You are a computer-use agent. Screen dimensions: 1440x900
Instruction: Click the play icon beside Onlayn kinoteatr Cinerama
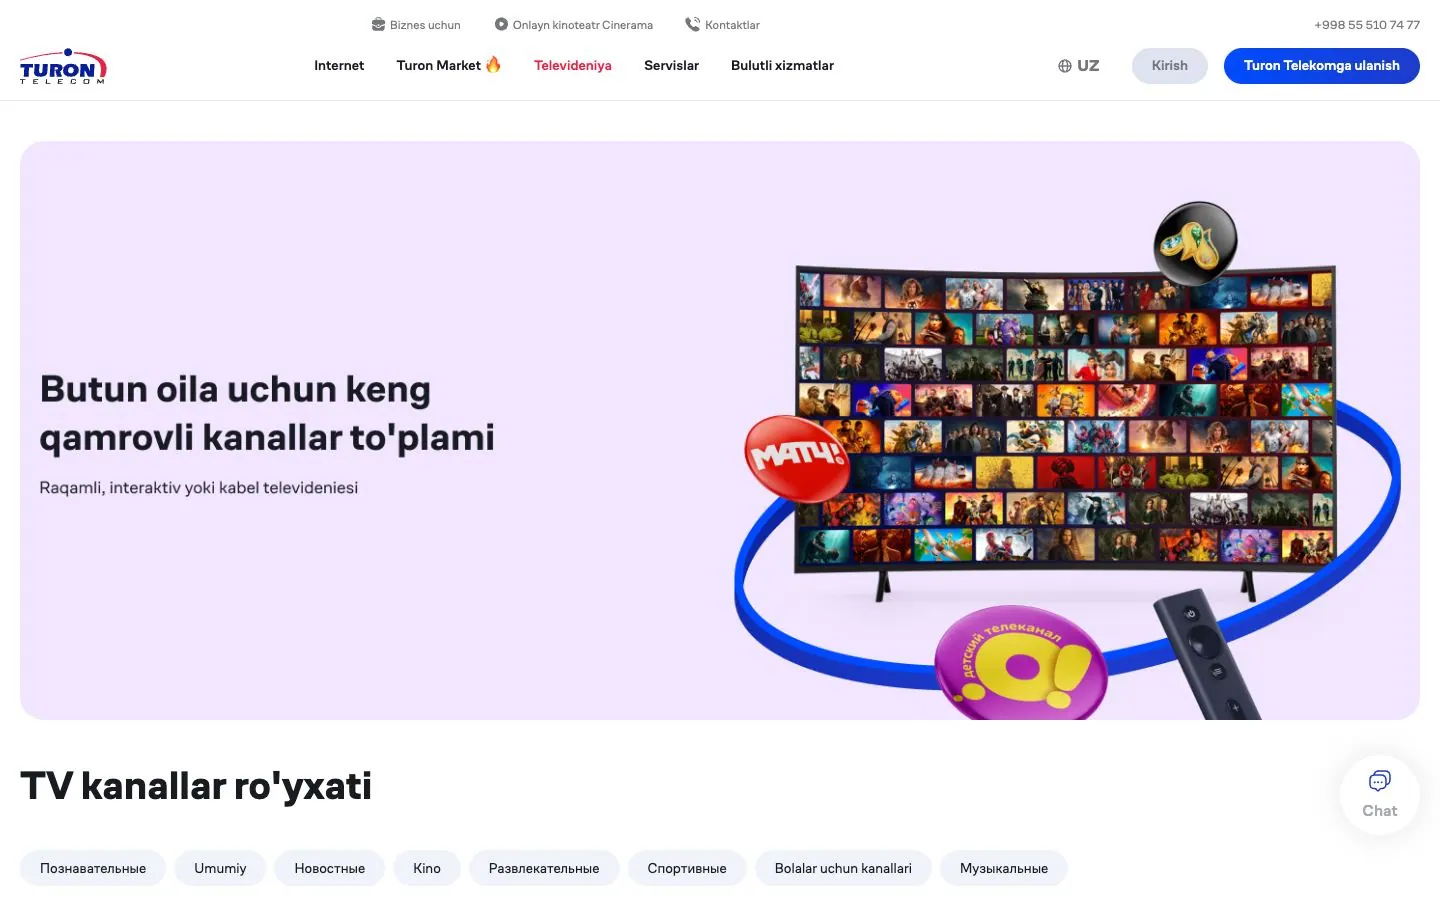point(501,24)
